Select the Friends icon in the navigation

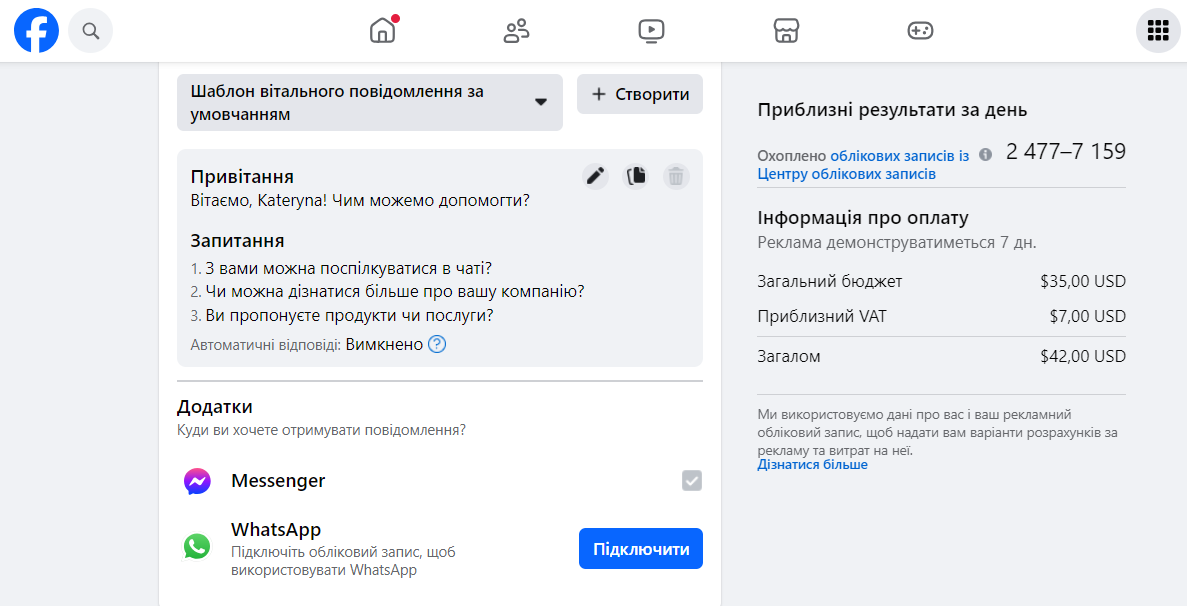click(x=516, y=30)
